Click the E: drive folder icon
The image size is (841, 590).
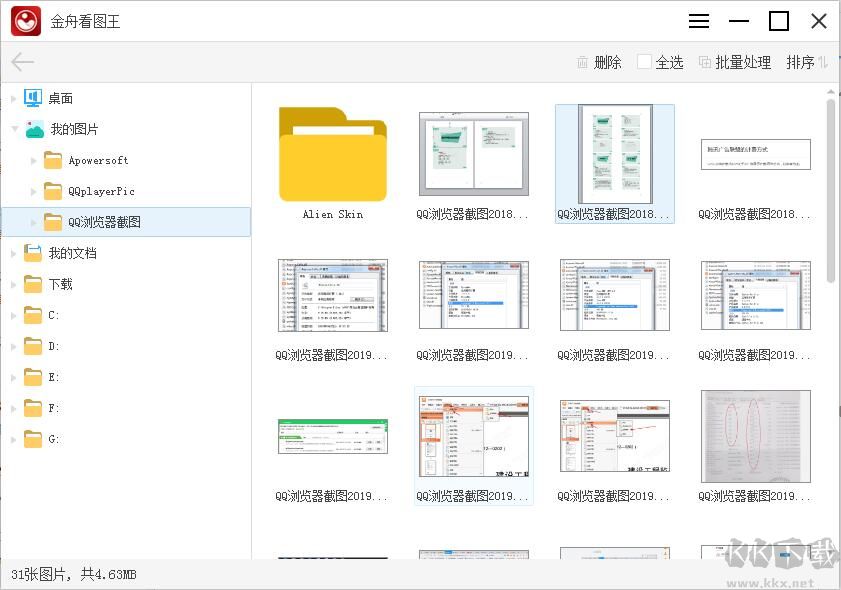click(33, 378)
